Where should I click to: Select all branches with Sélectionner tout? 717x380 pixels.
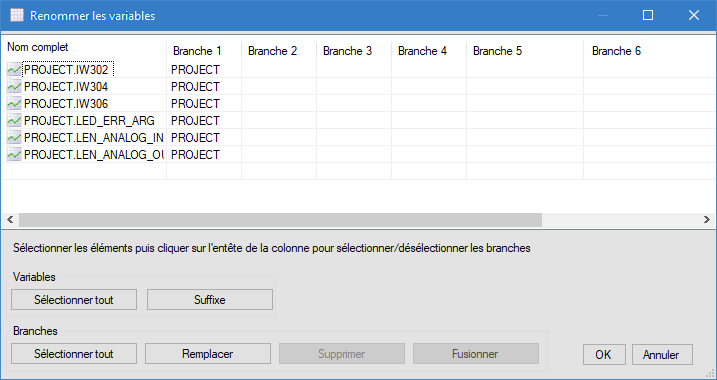pyautogui.click(x=74, y=354)
